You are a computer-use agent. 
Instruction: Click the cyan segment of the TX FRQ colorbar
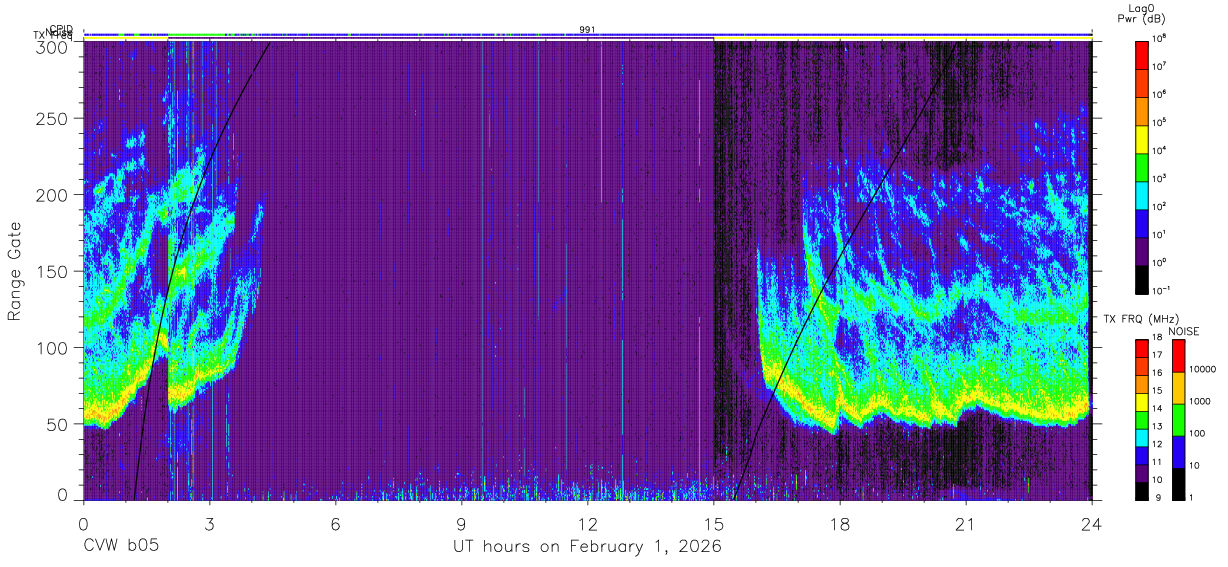(1142, 436)
